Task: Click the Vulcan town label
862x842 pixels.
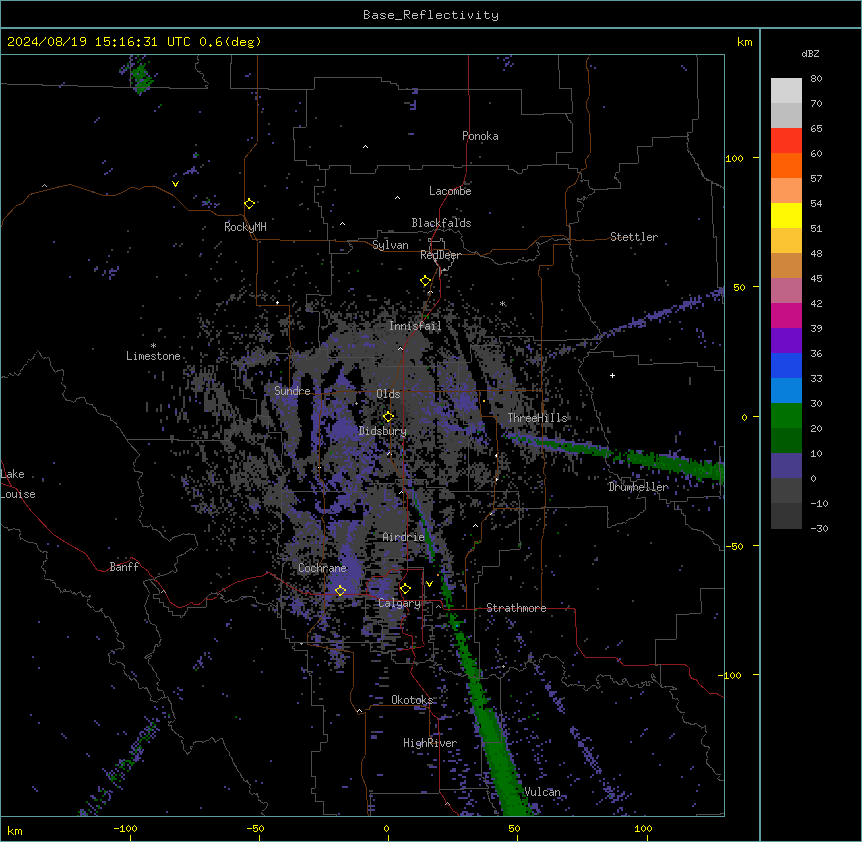Action: pos(543,792)
